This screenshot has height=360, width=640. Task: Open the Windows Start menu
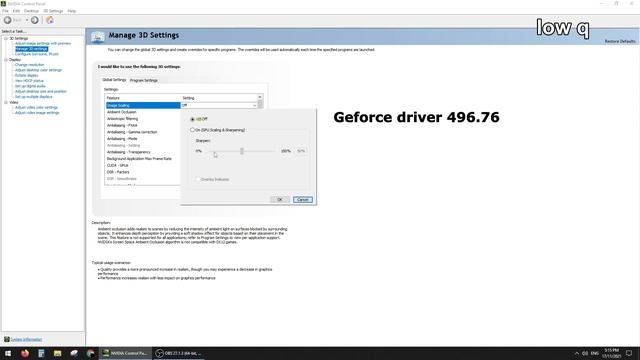[x=8, y=353]
